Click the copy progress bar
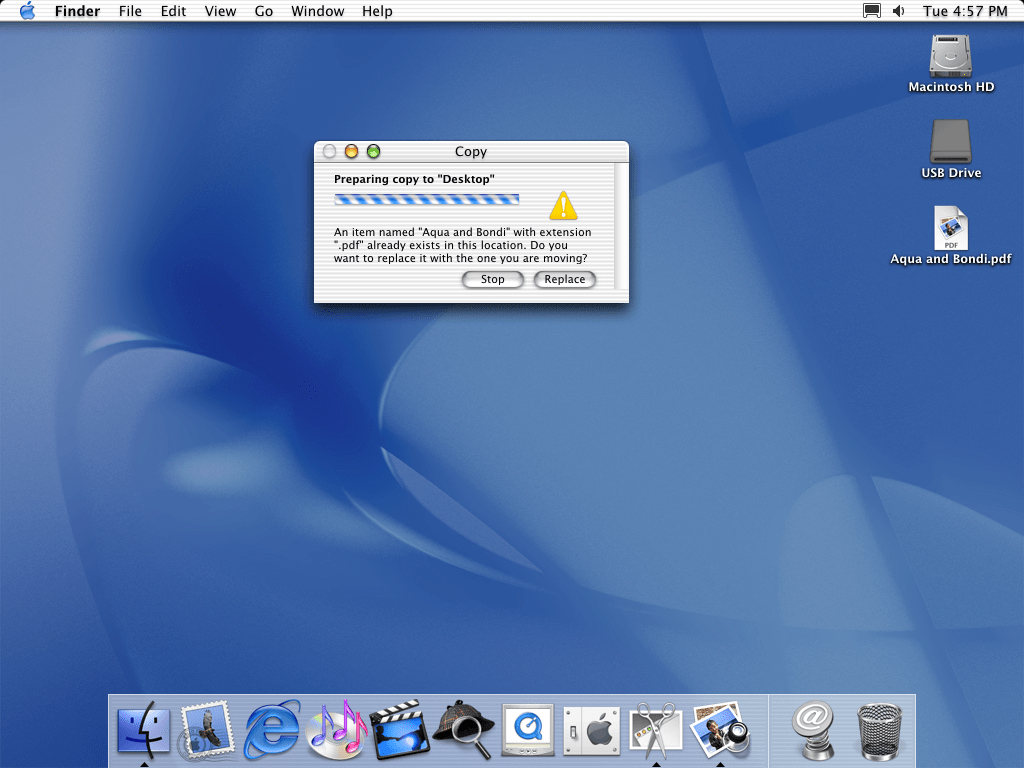The height and width of the screenshot is (768, 1024). click(x=426, y=199)
